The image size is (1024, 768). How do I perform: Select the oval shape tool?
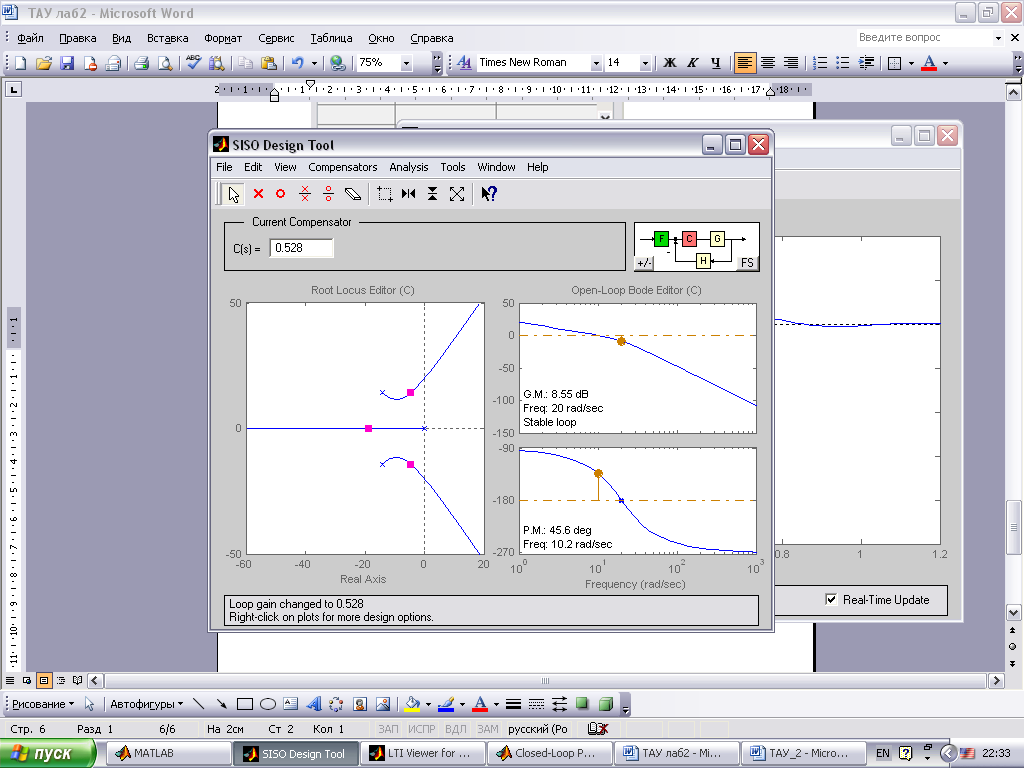pyautogui.click(x=268, y=704)
